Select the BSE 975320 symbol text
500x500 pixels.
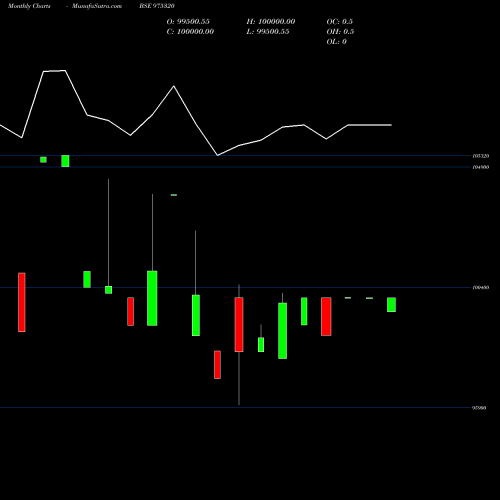[157, 6]
